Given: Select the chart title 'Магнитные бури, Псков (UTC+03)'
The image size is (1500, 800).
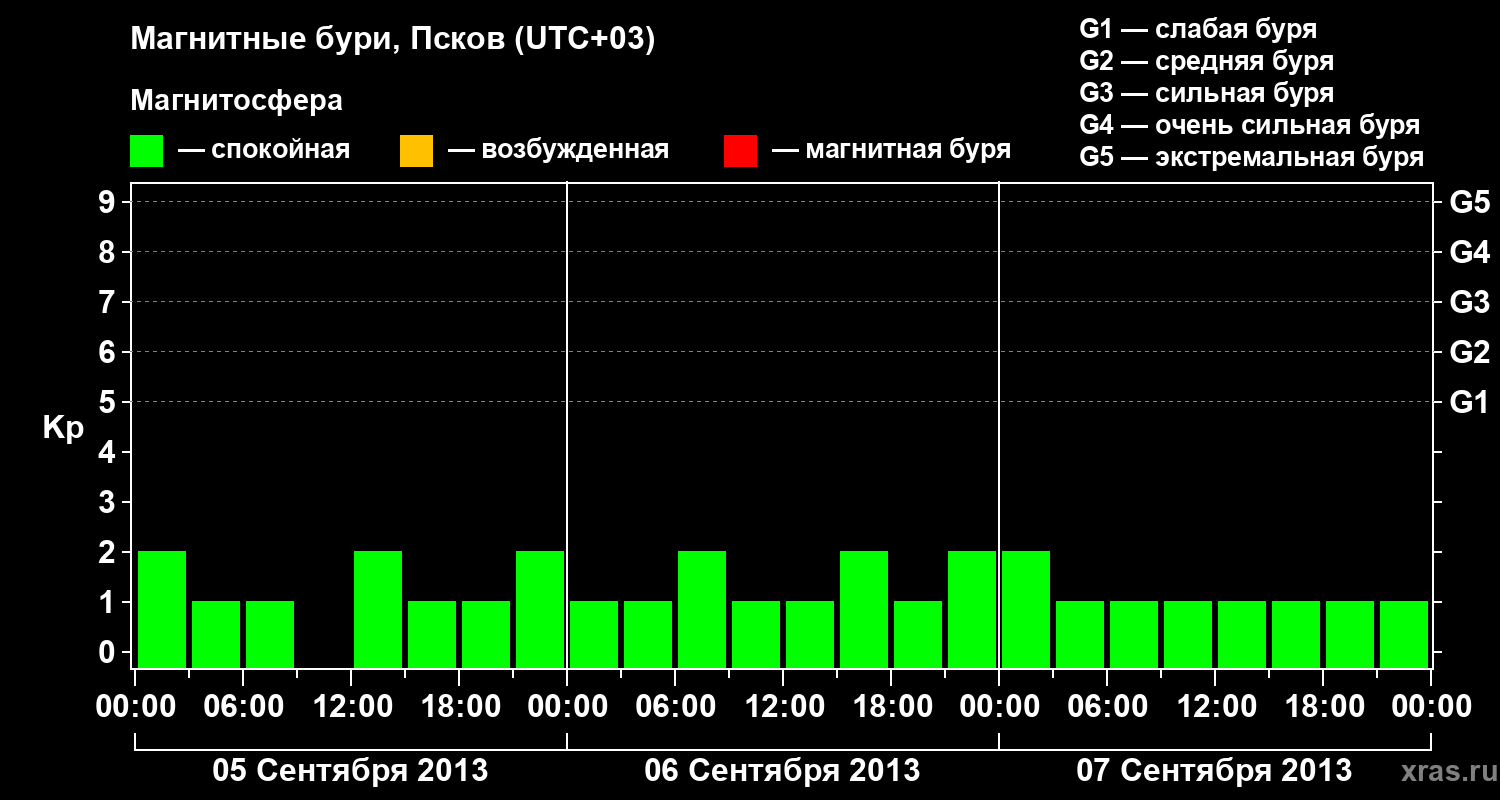Looking at the screenshot, I should click(x=393, y=40).
